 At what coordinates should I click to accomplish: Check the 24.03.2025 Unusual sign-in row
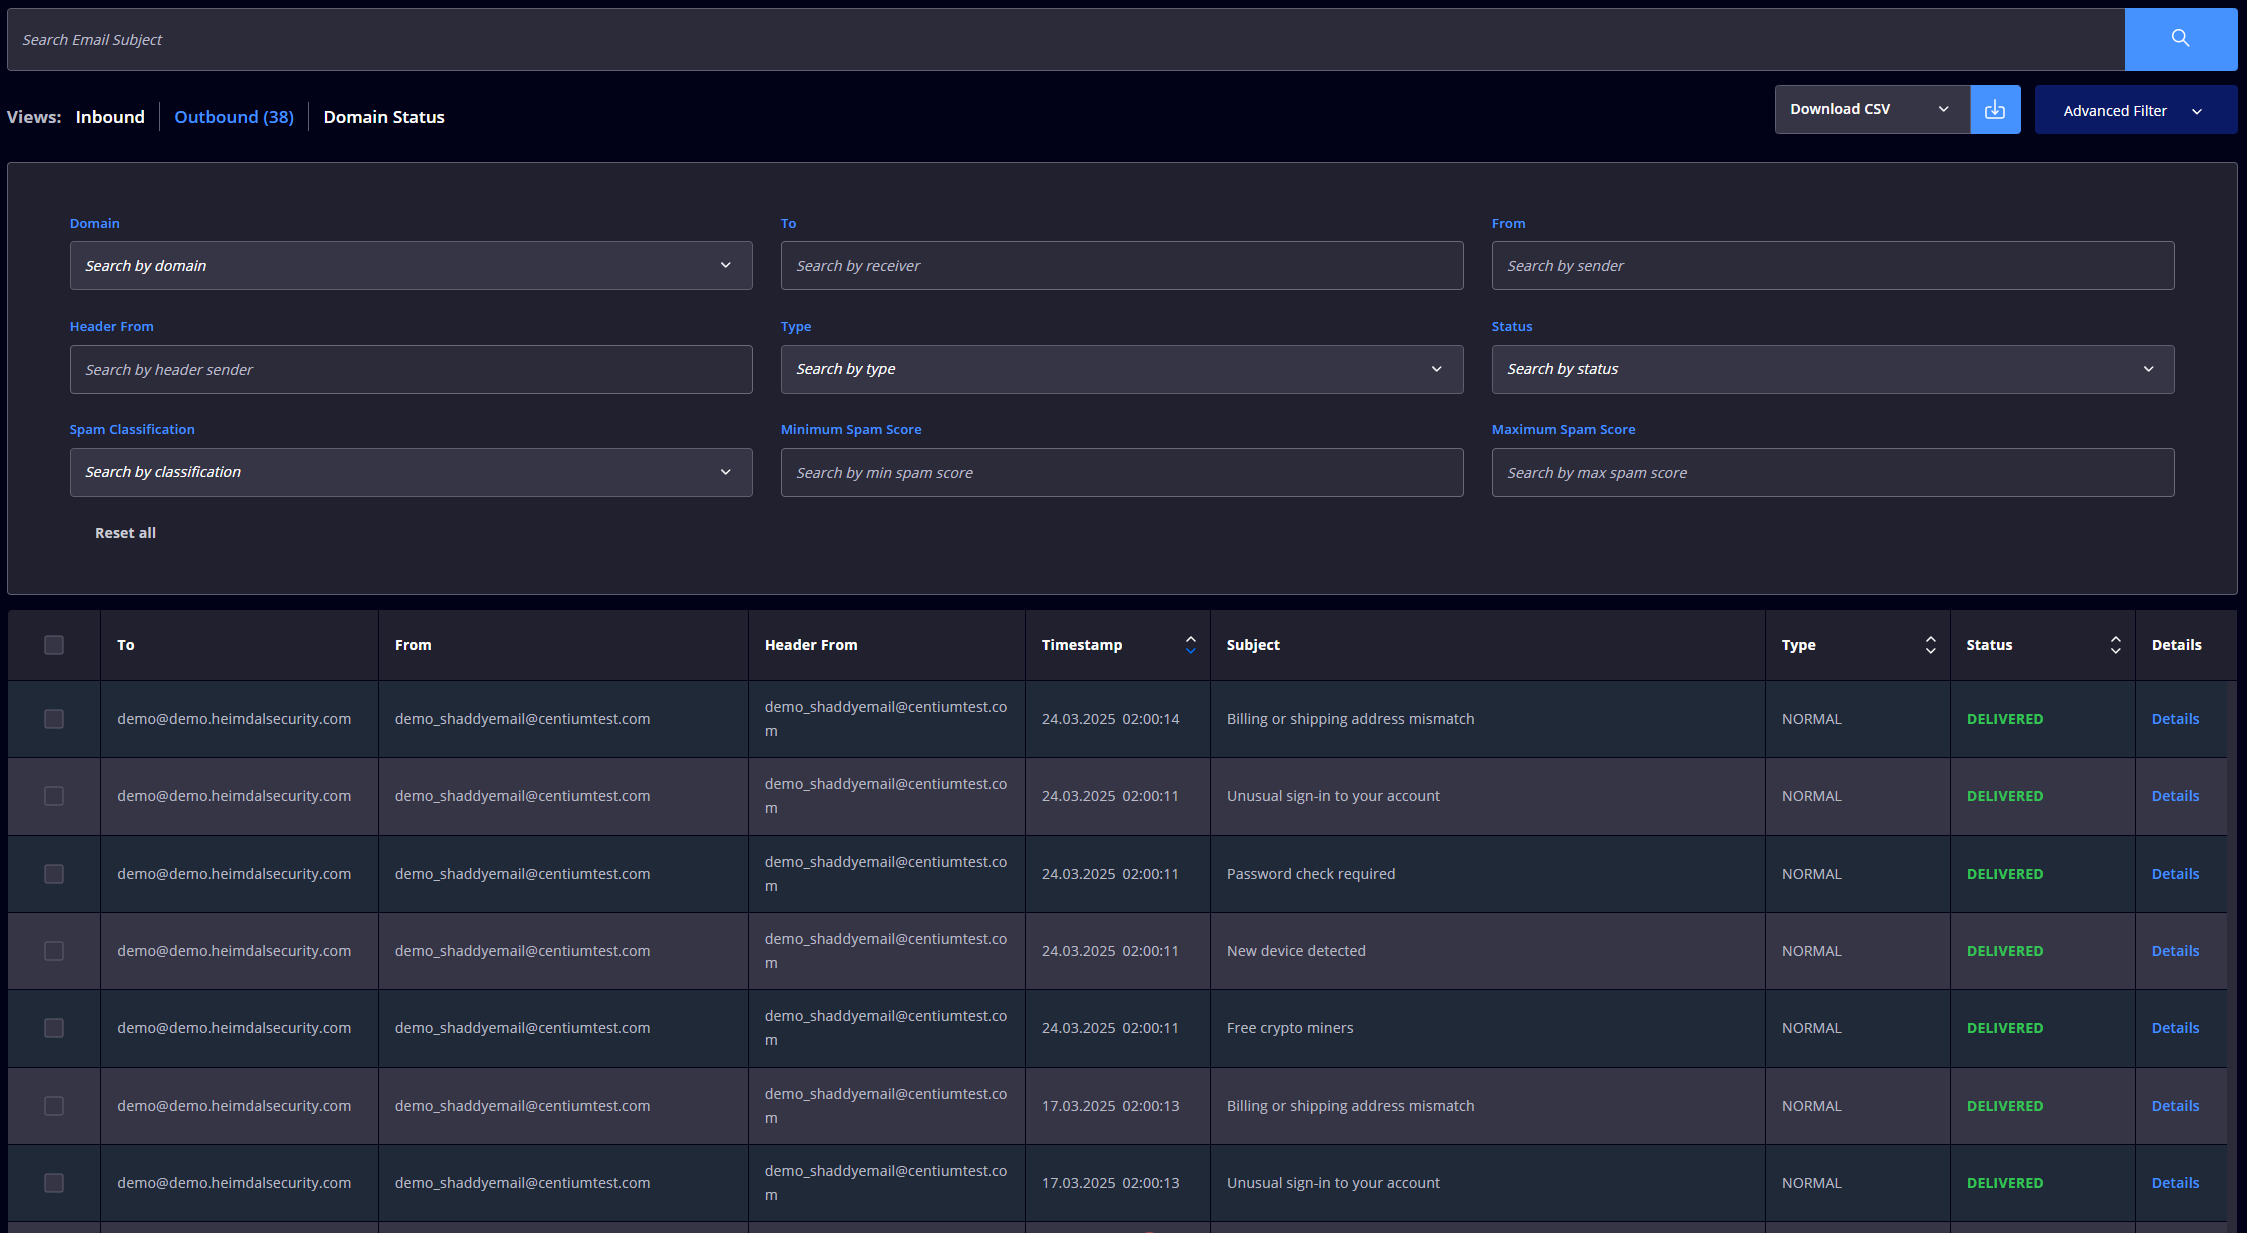tap(54, 796)
